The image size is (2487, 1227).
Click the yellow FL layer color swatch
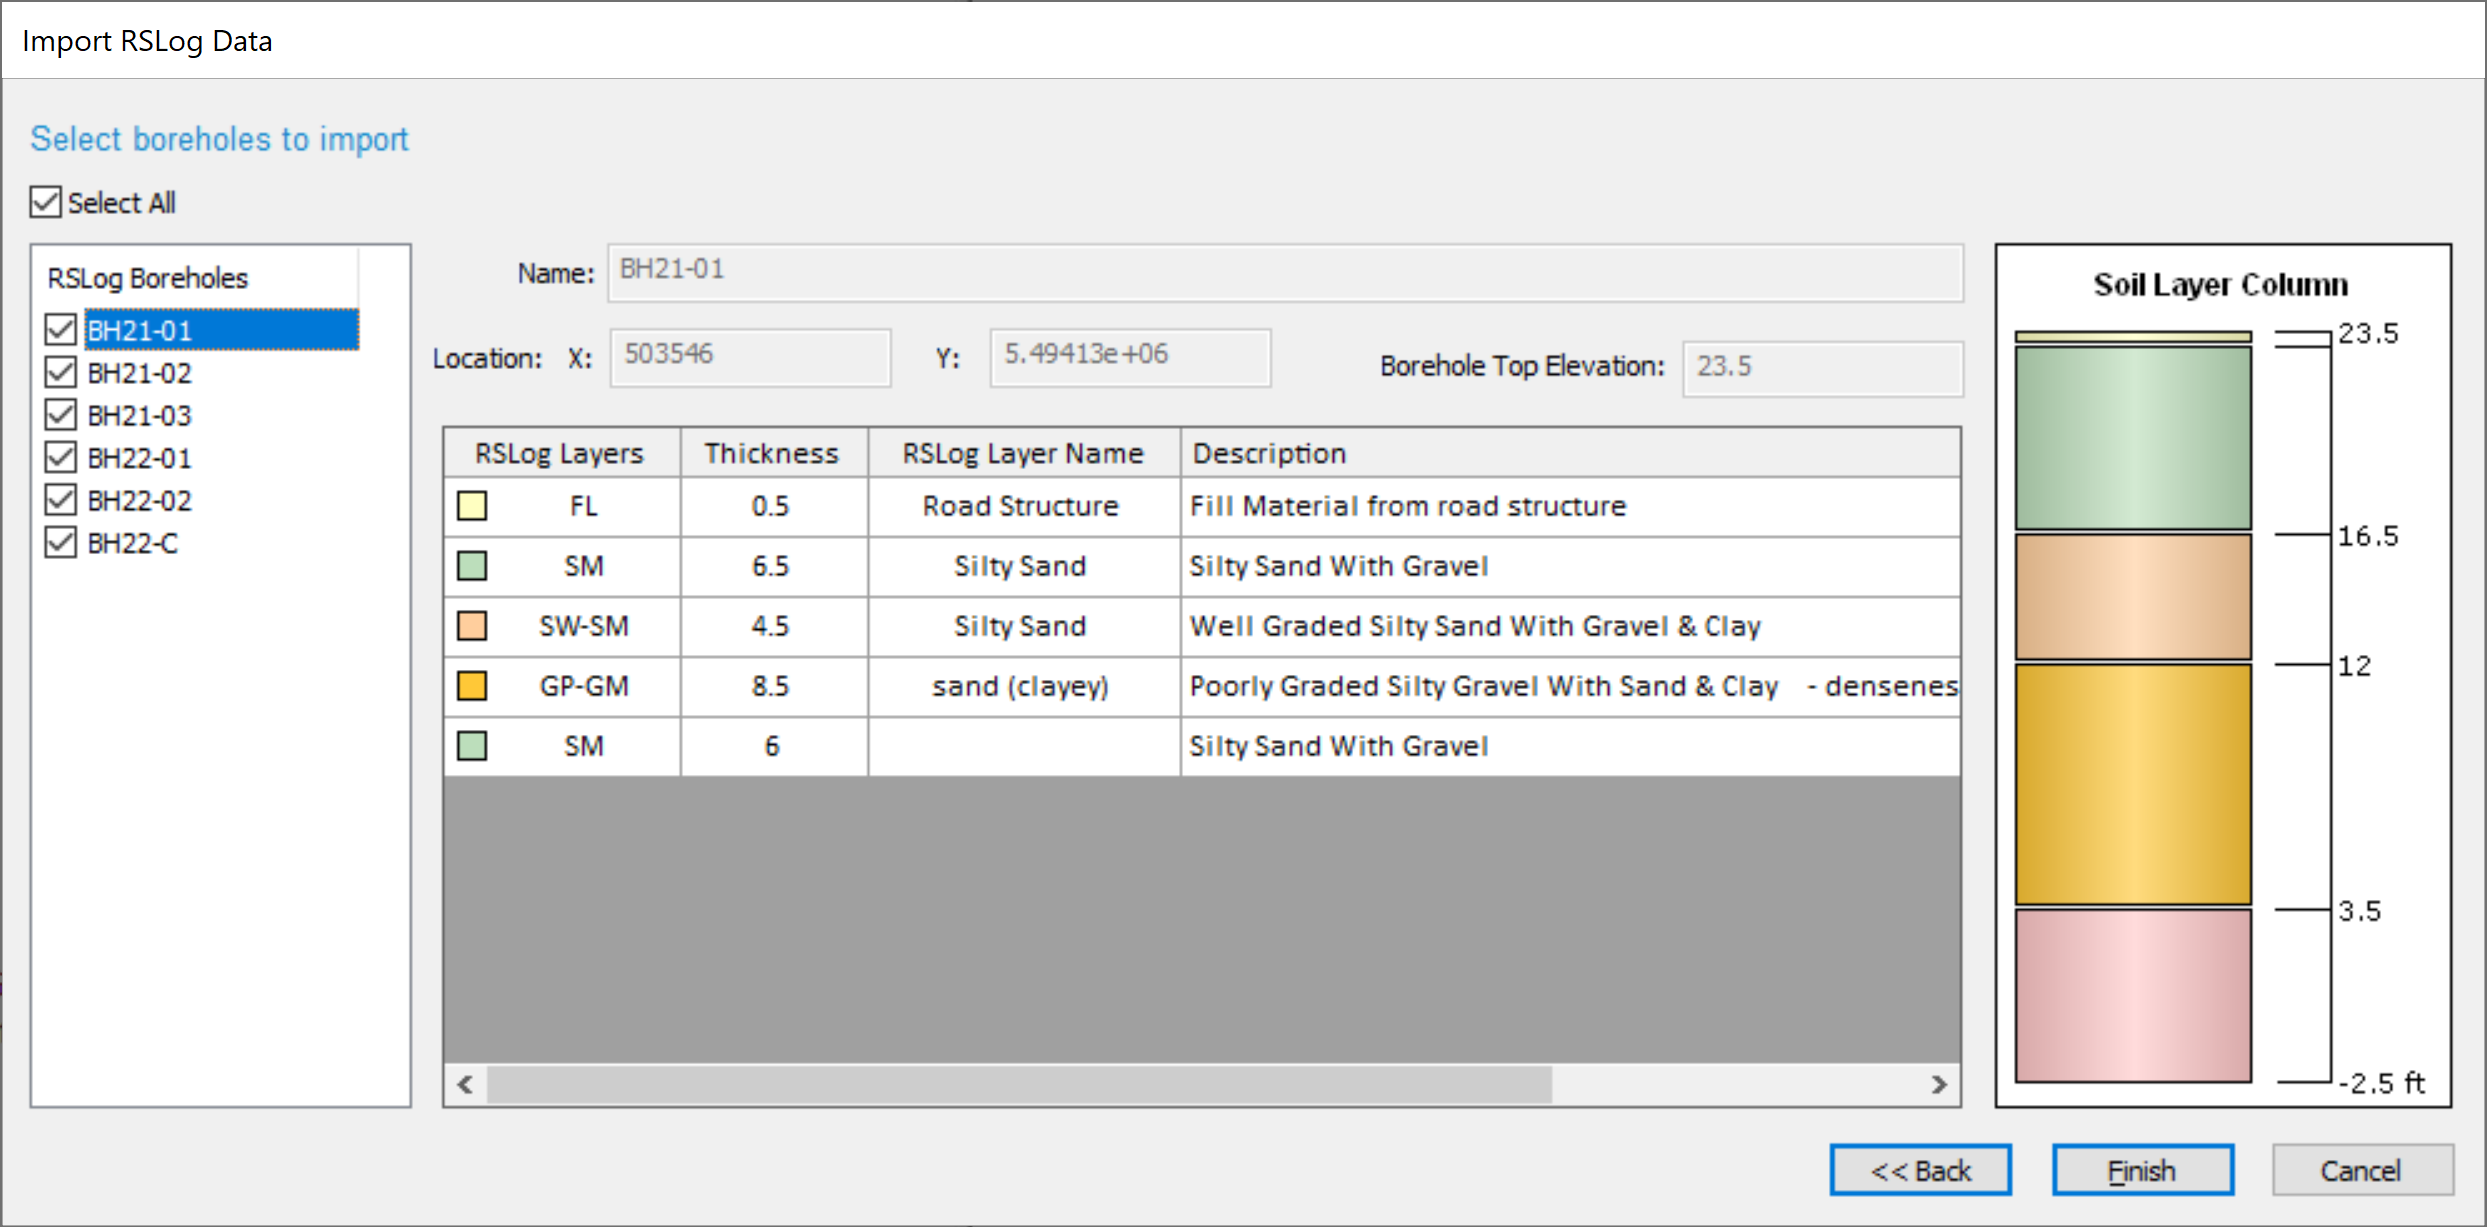tap(472, 506)
